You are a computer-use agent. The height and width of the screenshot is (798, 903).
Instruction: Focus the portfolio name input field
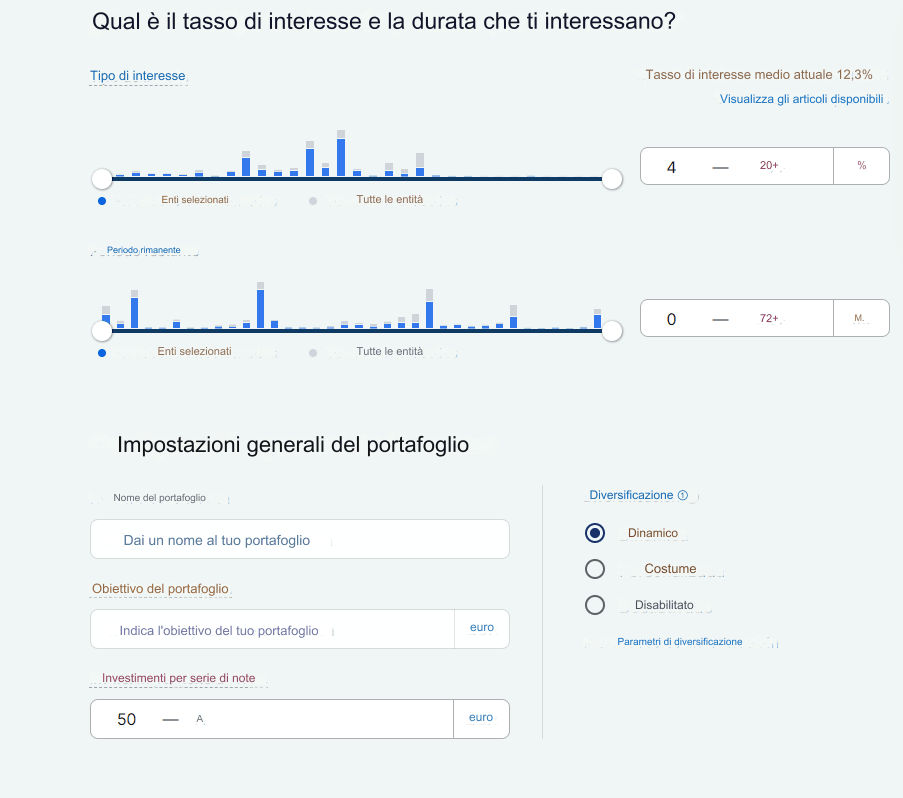(x=299, y=540)
